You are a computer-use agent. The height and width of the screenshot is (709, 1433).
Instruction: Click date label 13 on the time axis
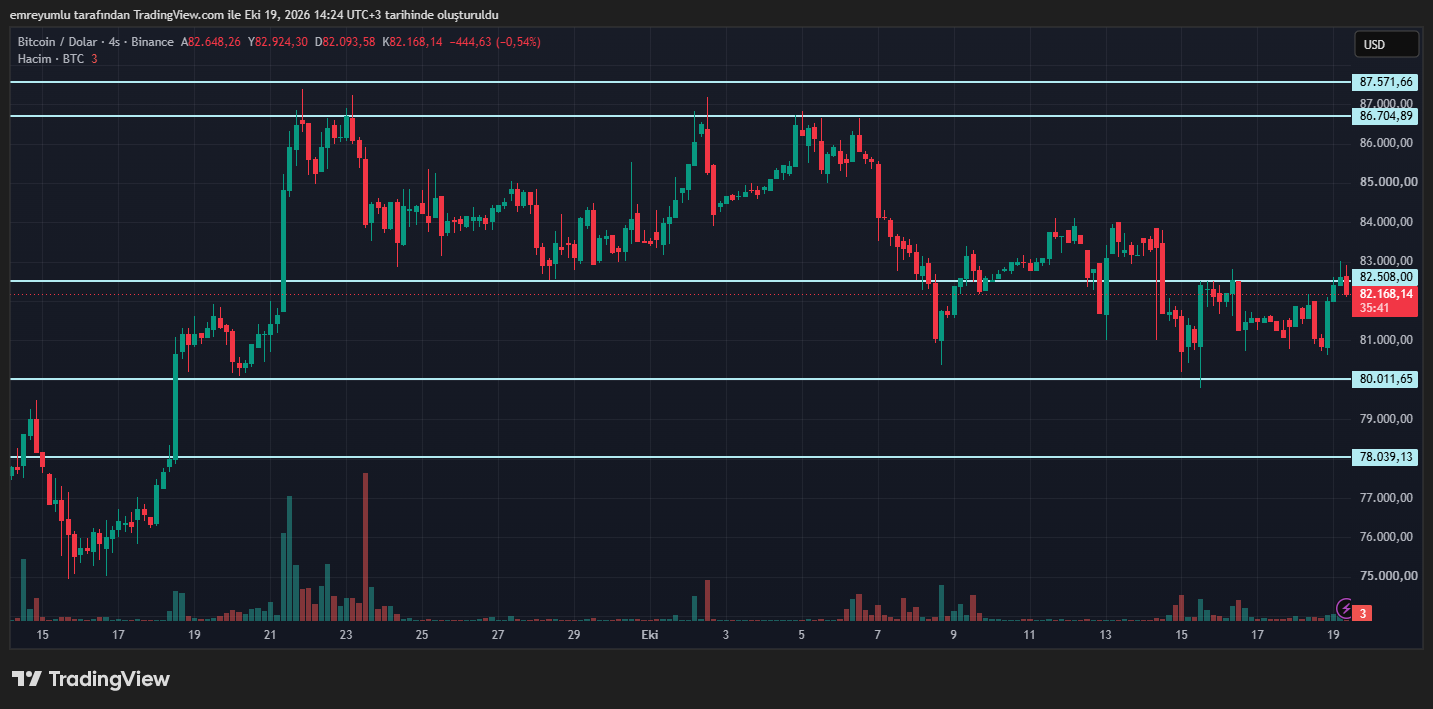tap(1105, 635)
